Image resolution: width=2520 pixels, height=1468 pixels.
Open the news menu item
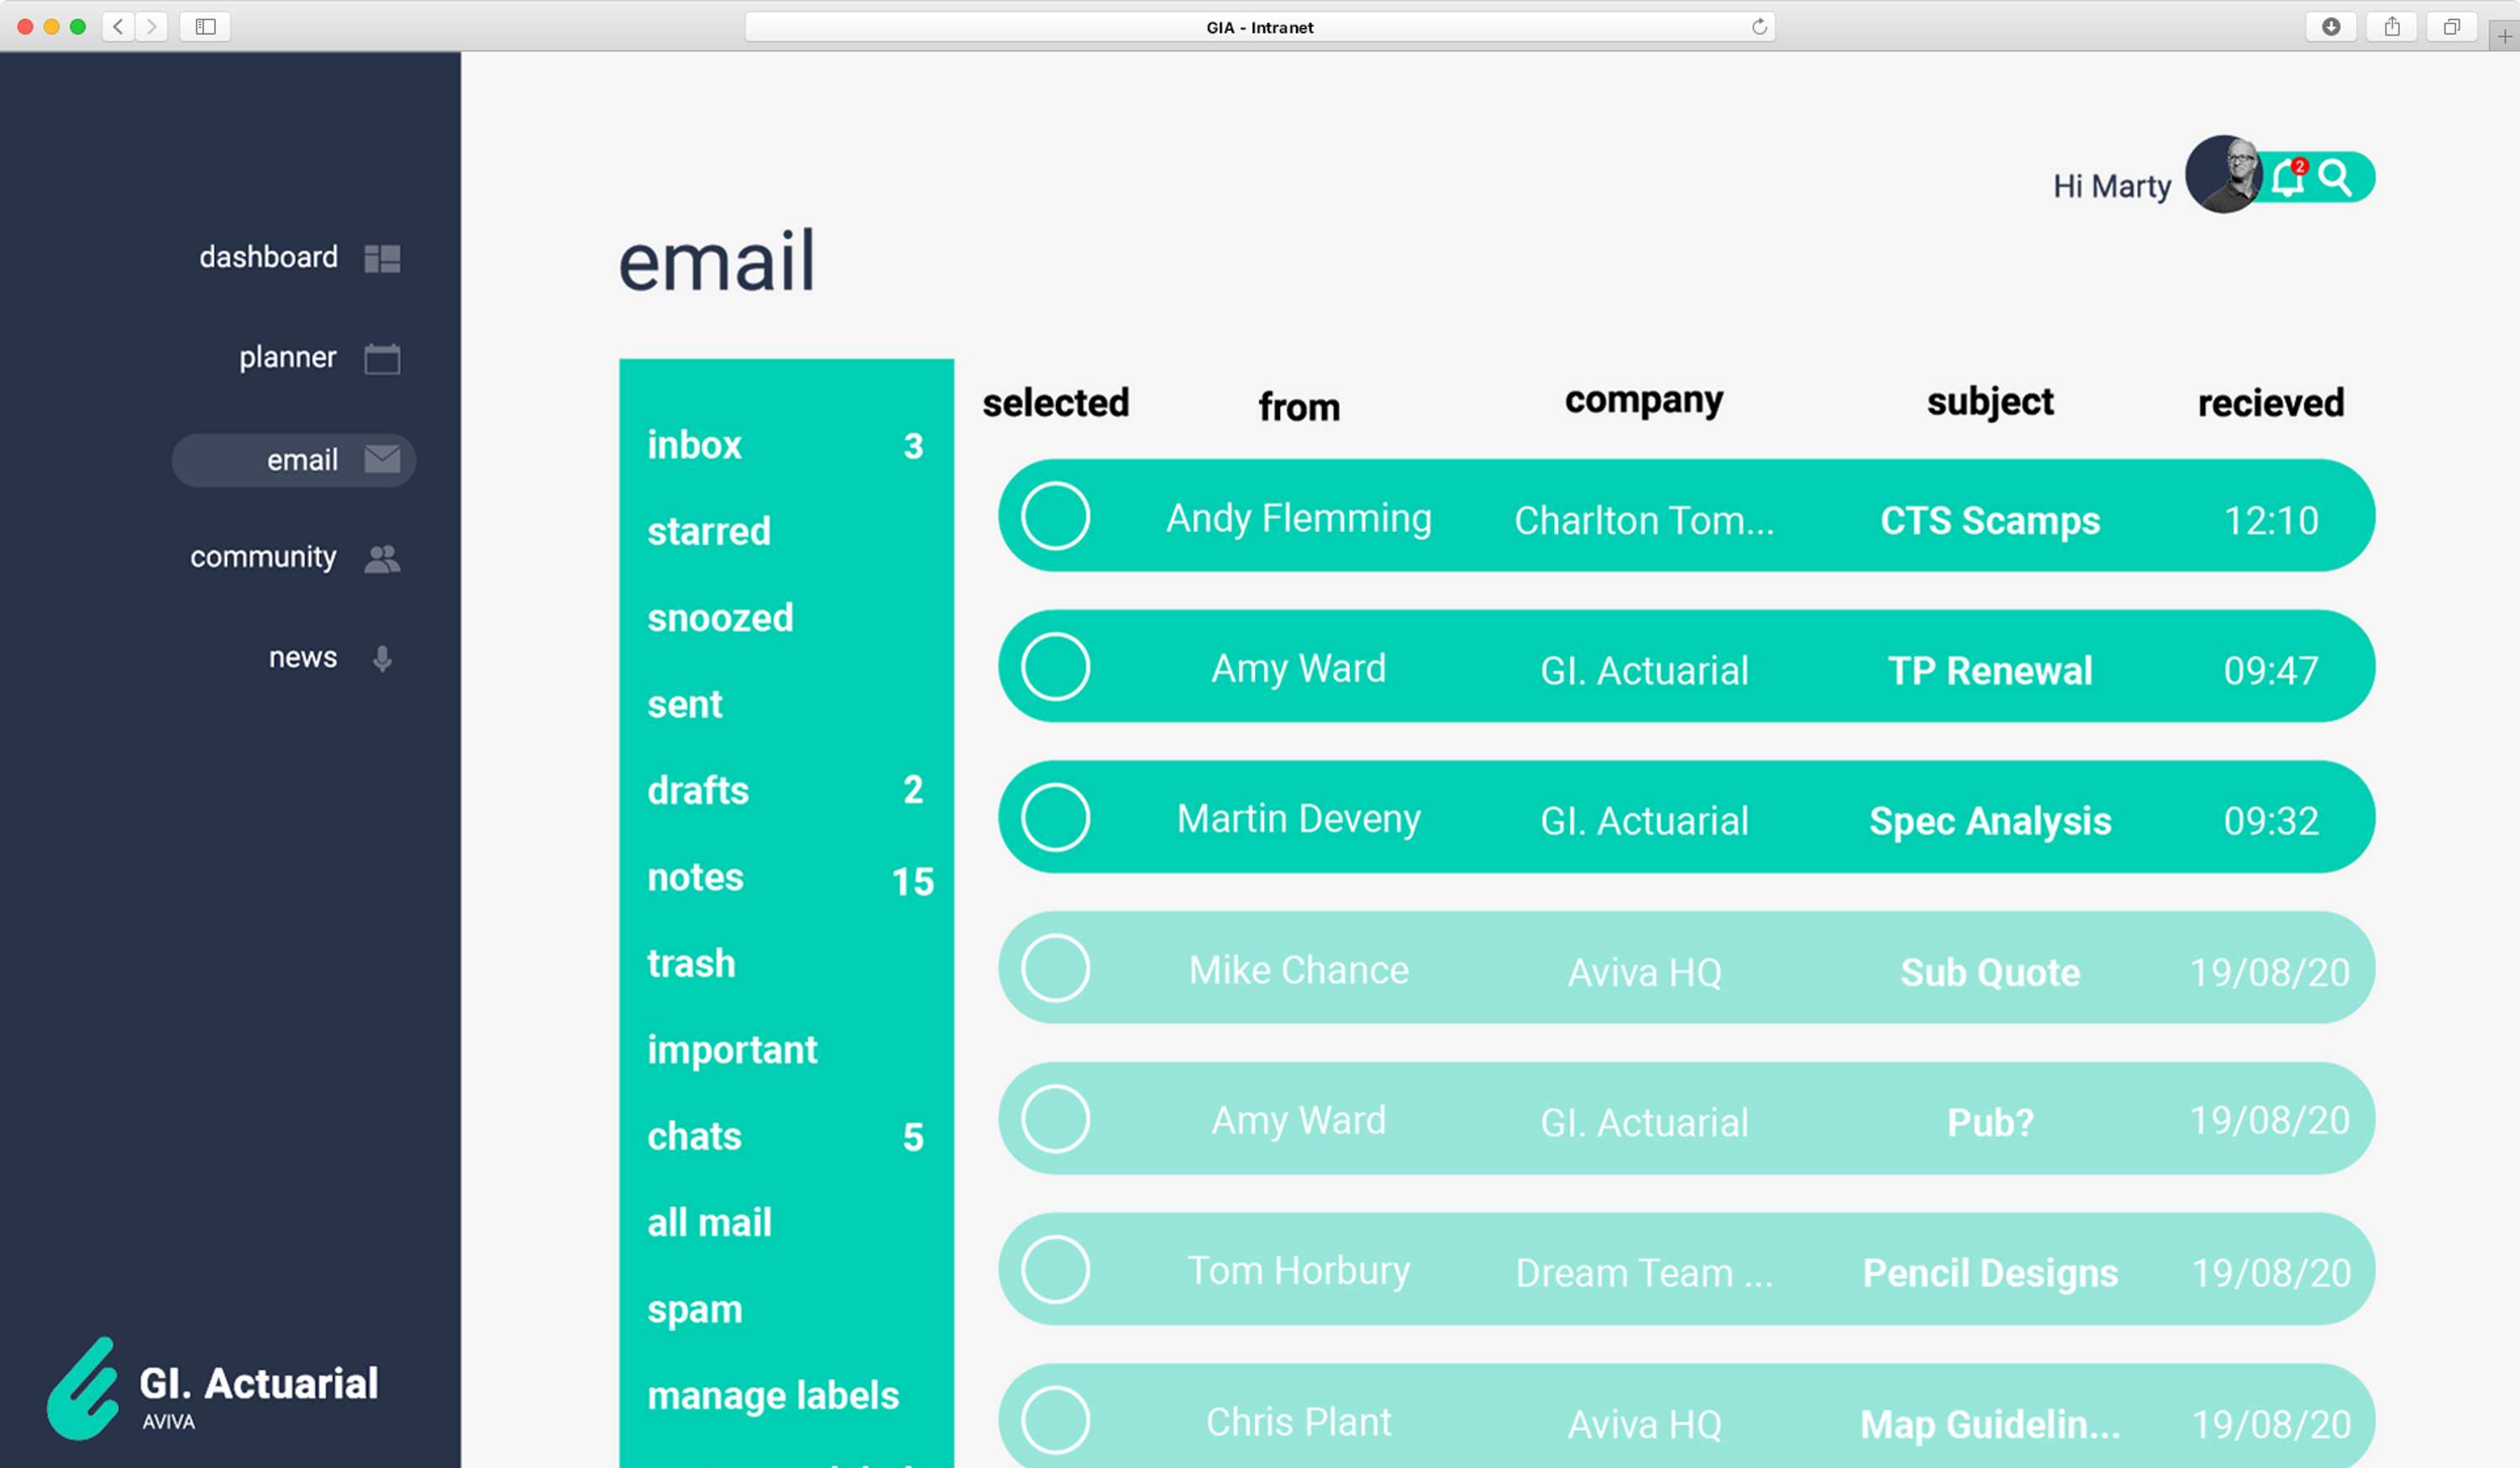[x=303, y=657]
